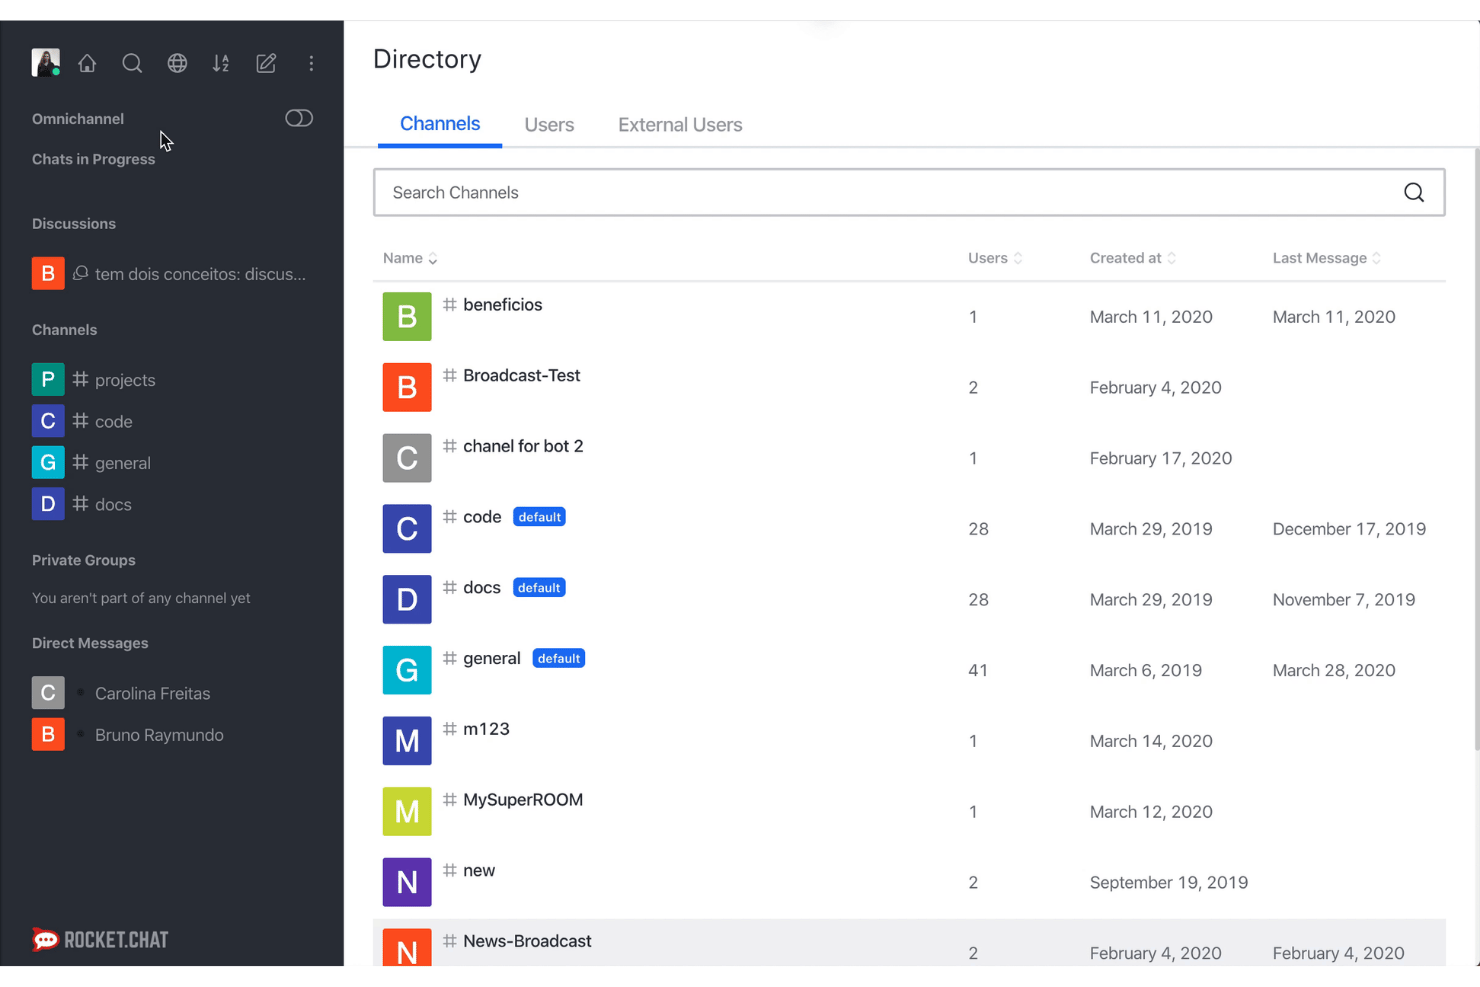The height and width of the screenshot is (987, 1480).
Task: Open sort options icon in sidebar
Action: 221,63
